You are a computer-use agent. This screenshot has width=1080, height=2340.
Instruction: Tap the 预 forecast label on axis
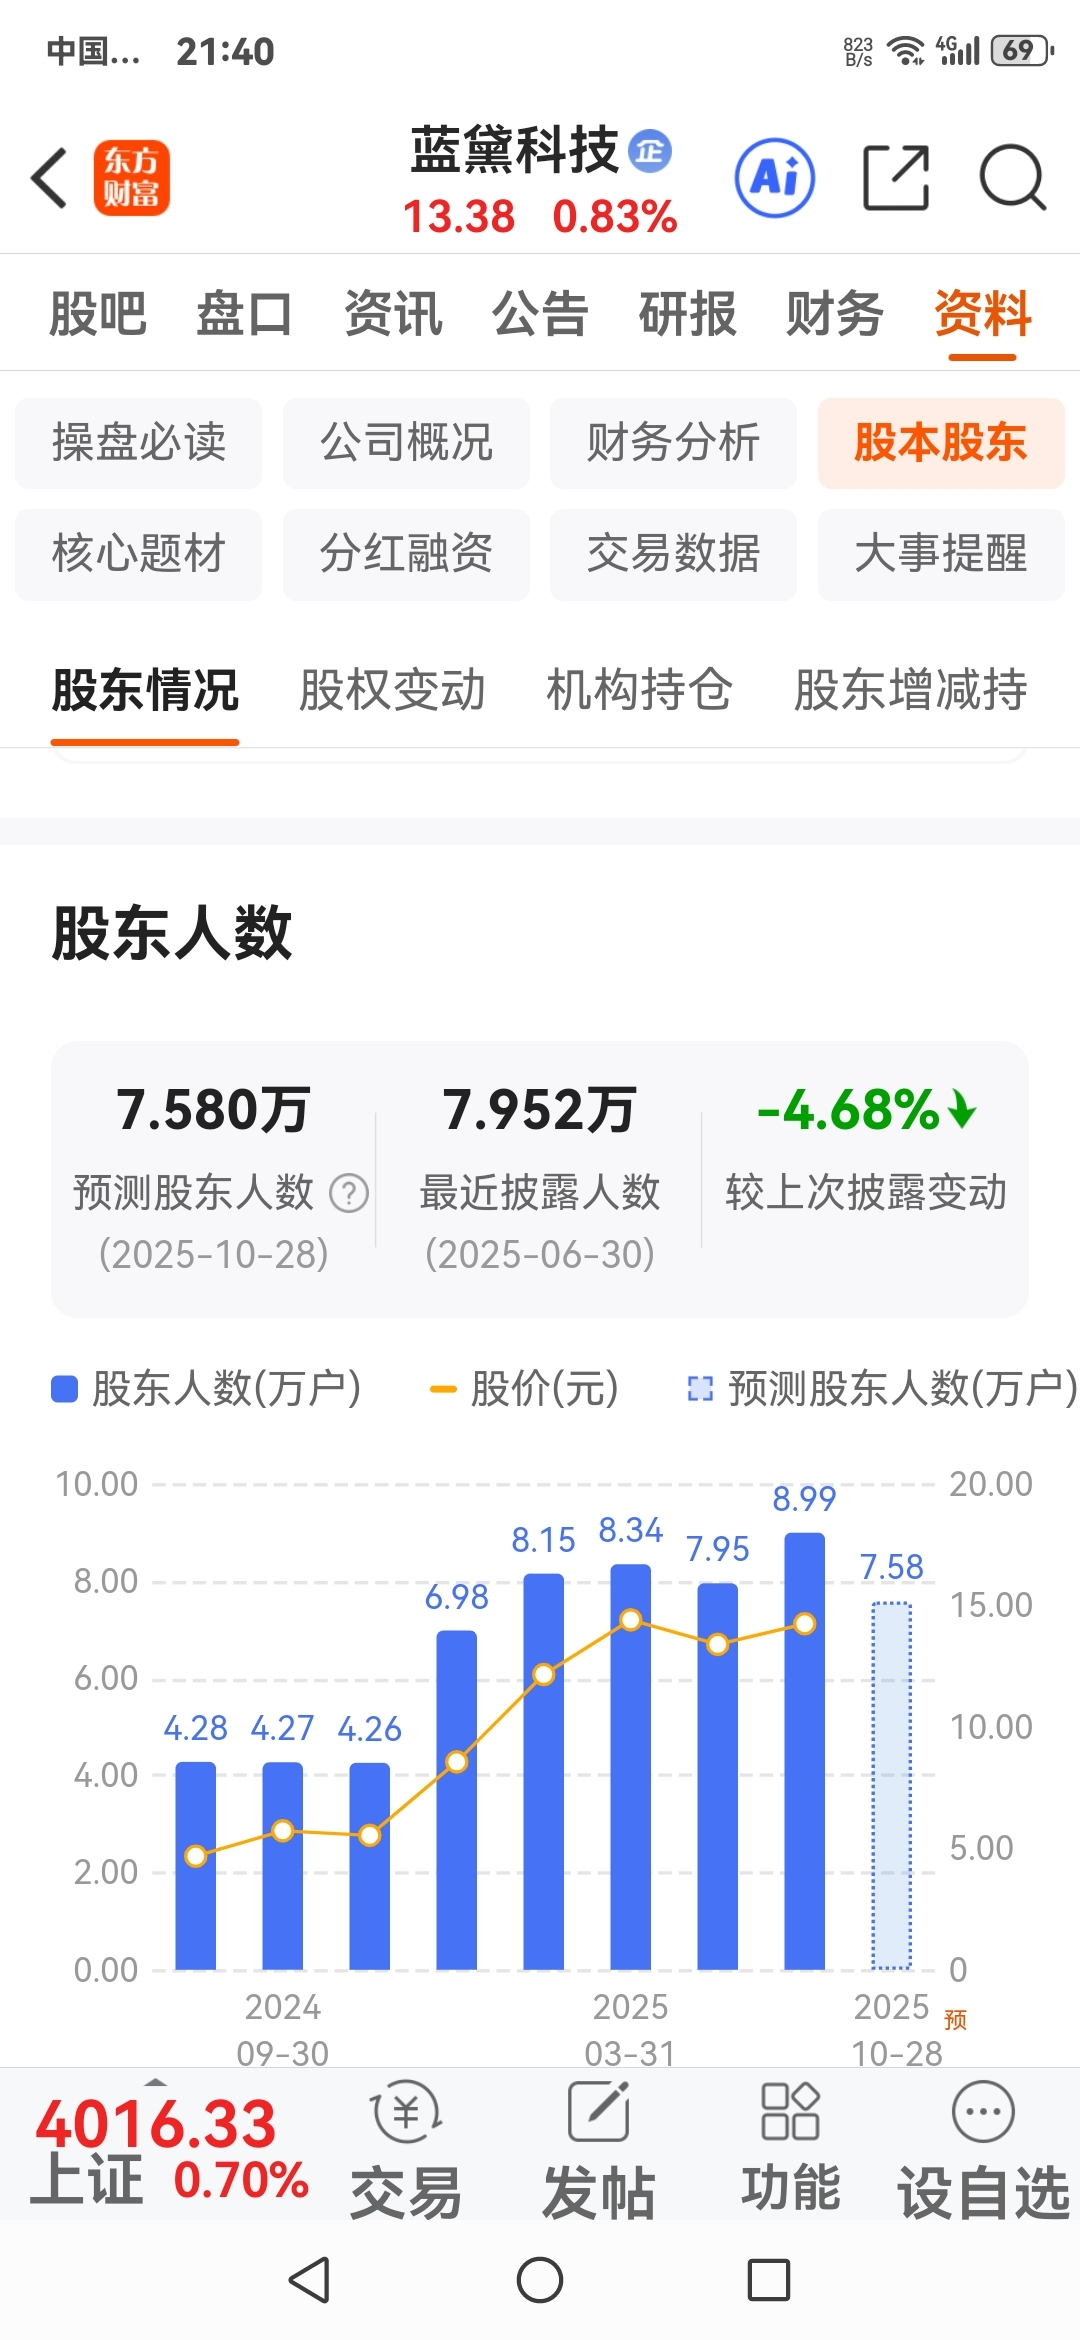(x=955, y=2020)
